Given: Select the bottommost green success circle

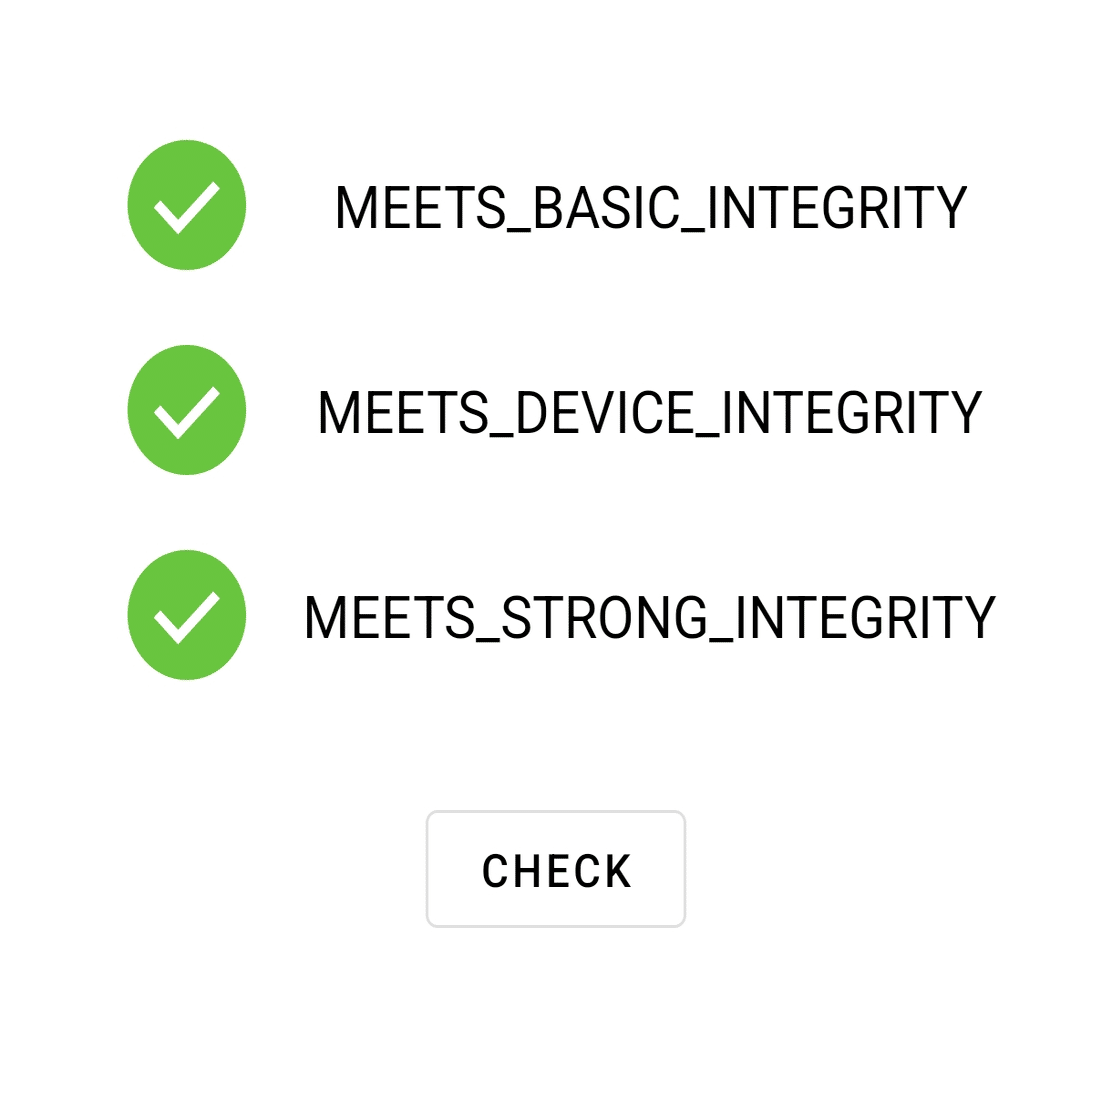Looking at the screenshot, I should [x=187, y=615].
